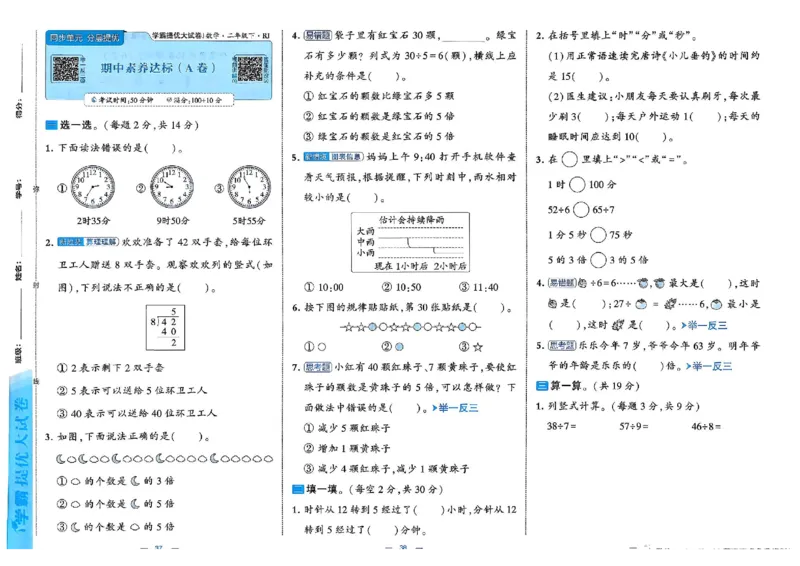Click answer blank in 下面读法错误的是( )
800x566 pixels.
161,149
